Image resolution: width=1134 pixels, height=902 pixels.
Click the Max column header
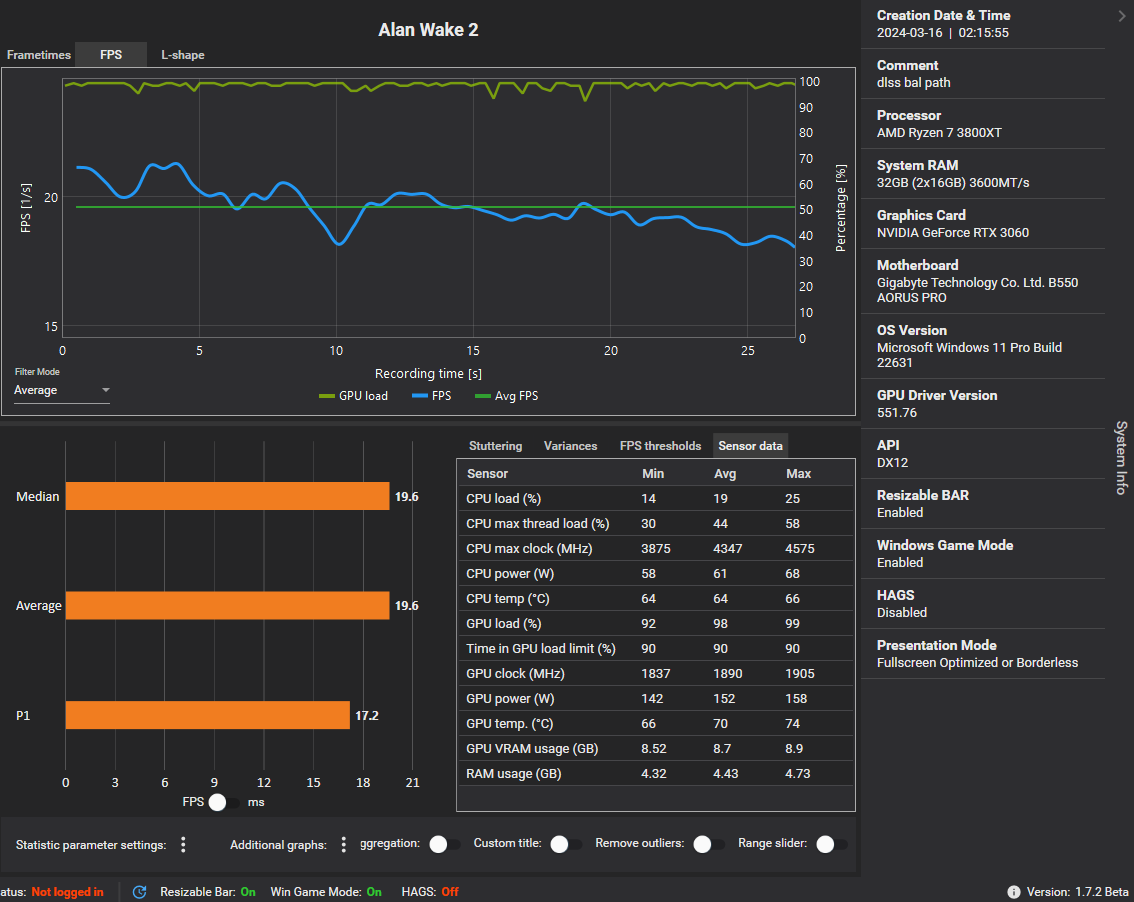(798, 474)
